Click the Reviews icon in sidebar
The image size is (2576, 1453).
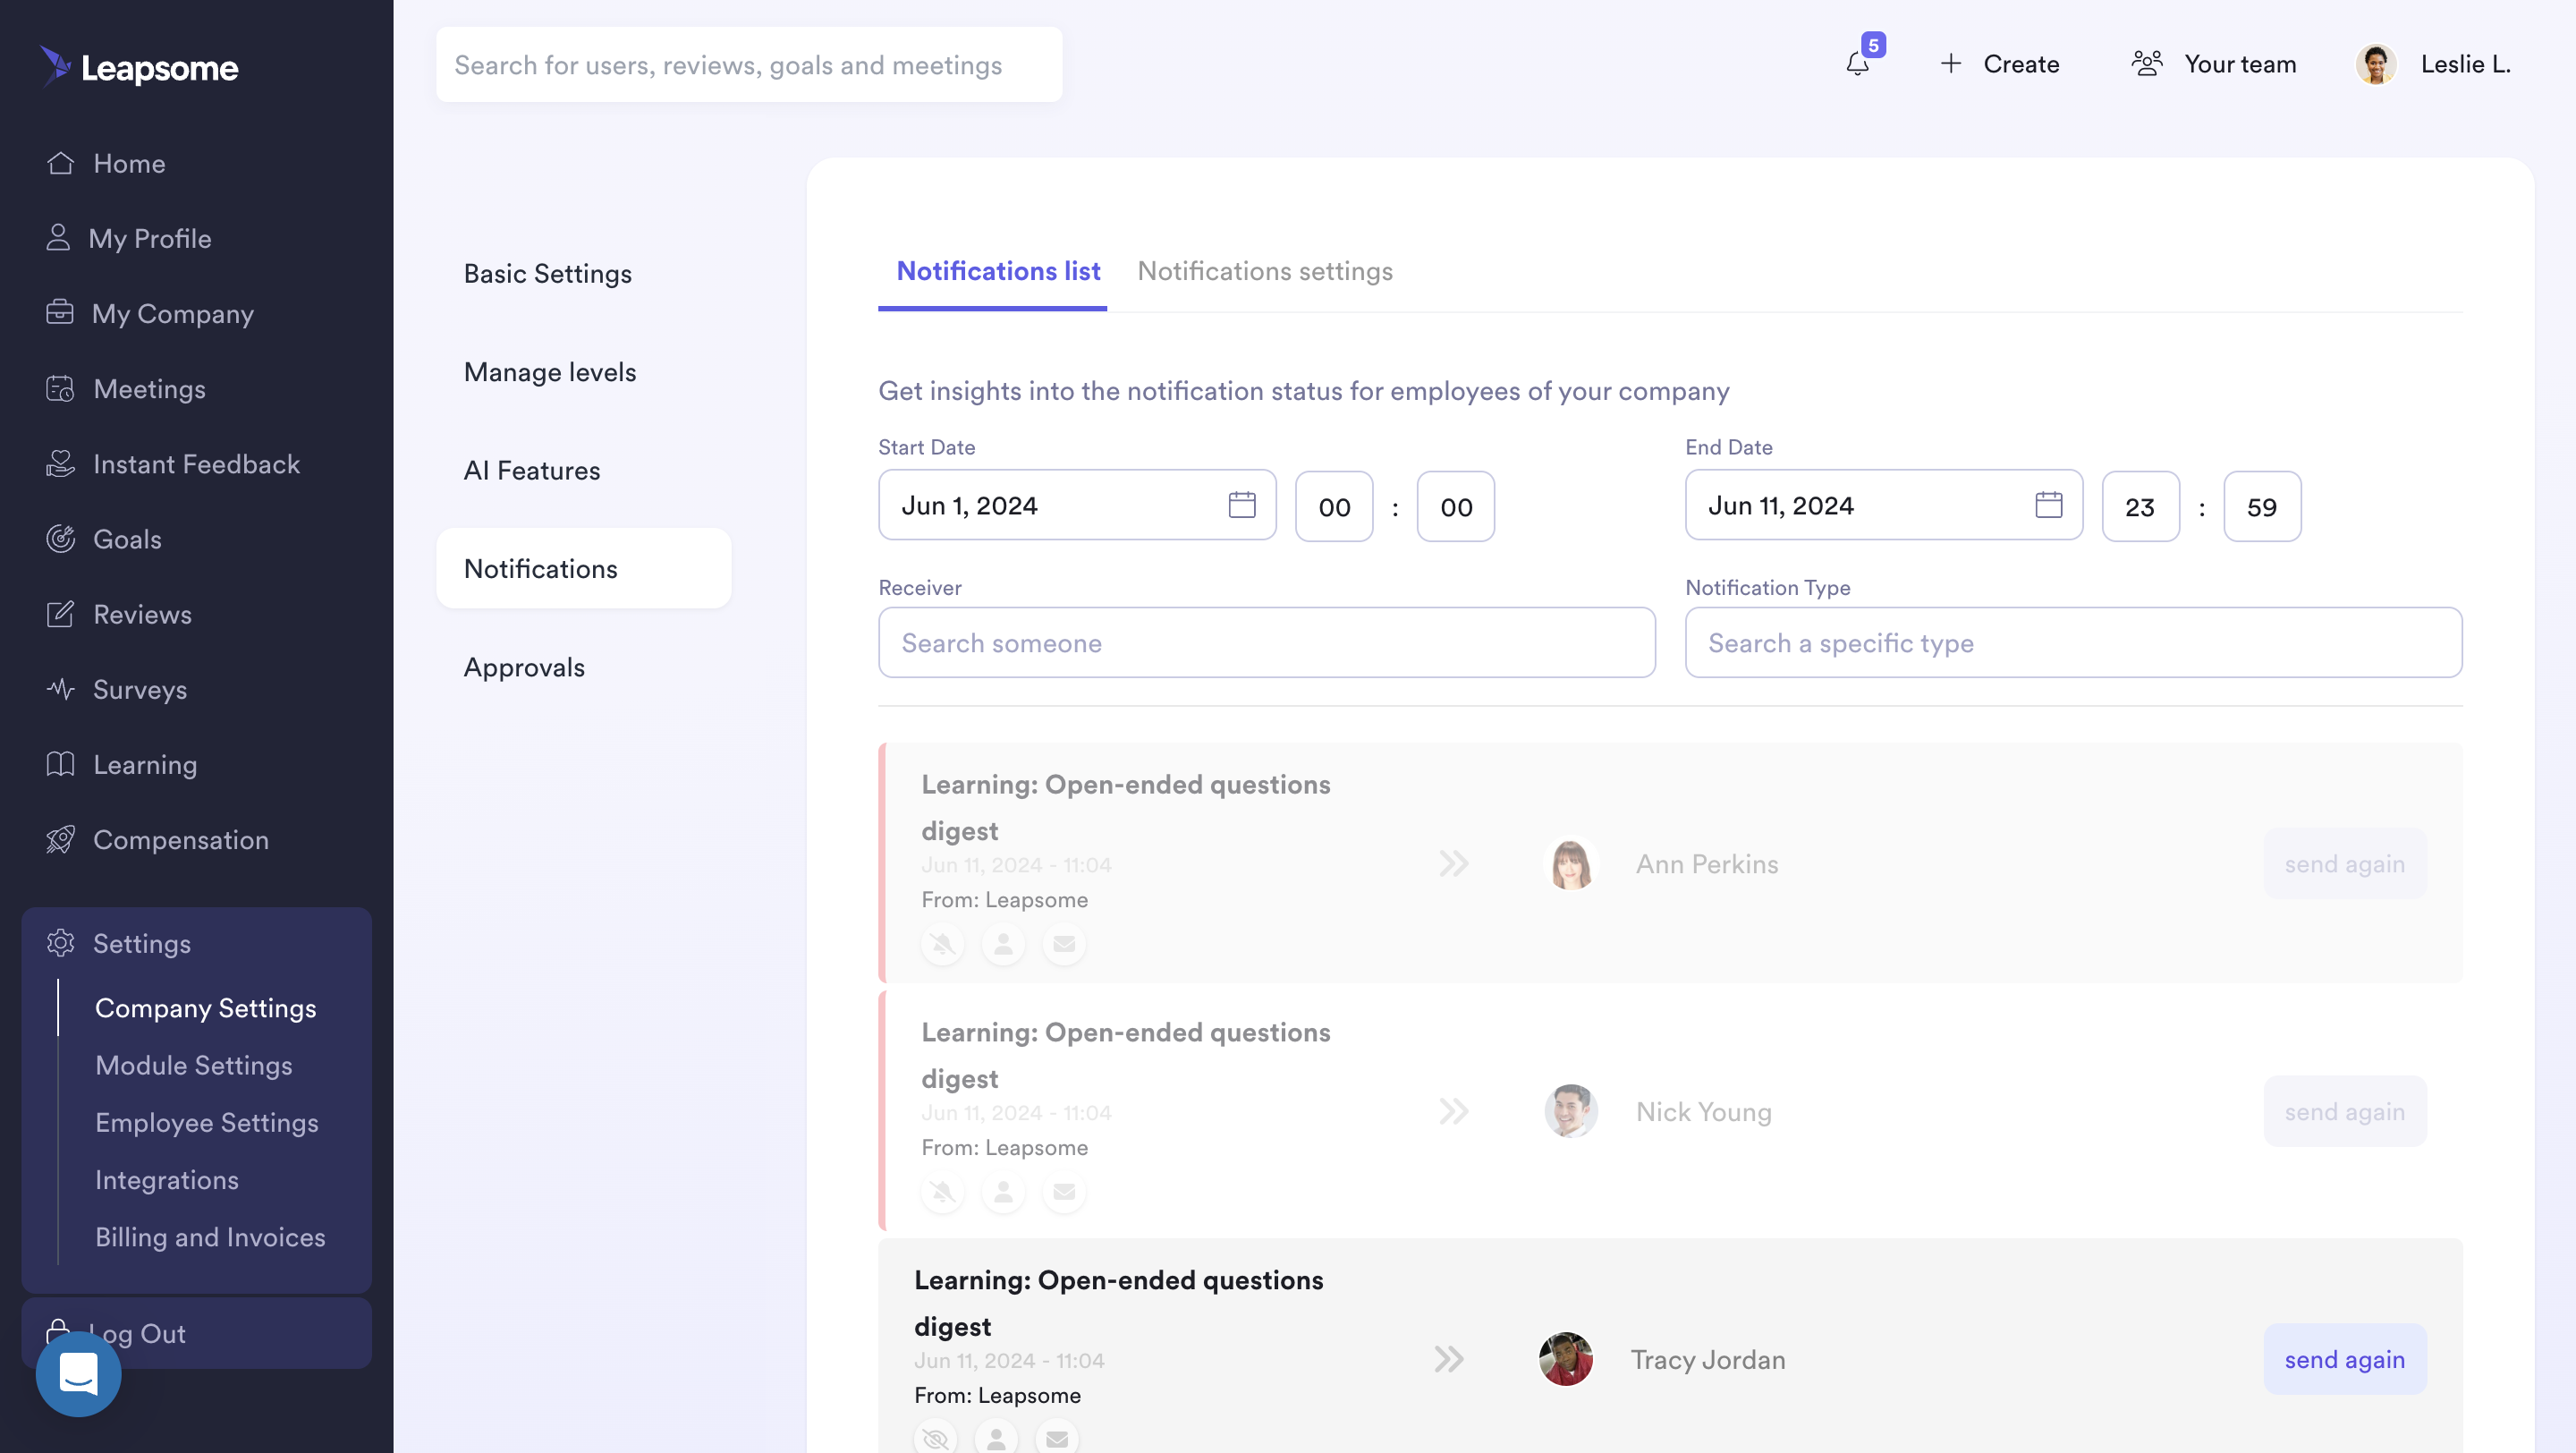point(58,614)
